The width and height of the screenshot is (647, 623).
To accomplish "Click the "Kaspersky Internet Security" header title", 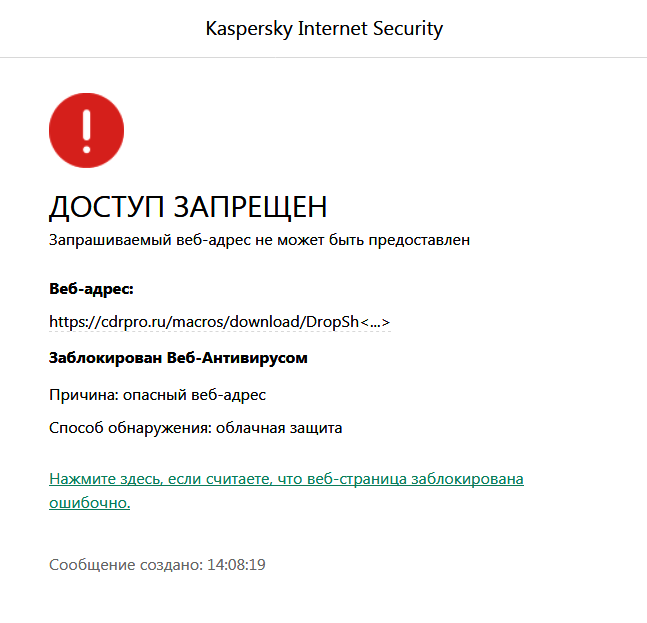I will point(323,28).
